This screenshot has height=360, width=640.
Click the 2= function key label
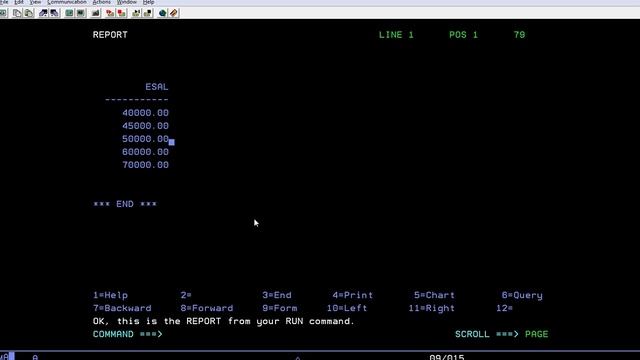(x=186, y=295)
